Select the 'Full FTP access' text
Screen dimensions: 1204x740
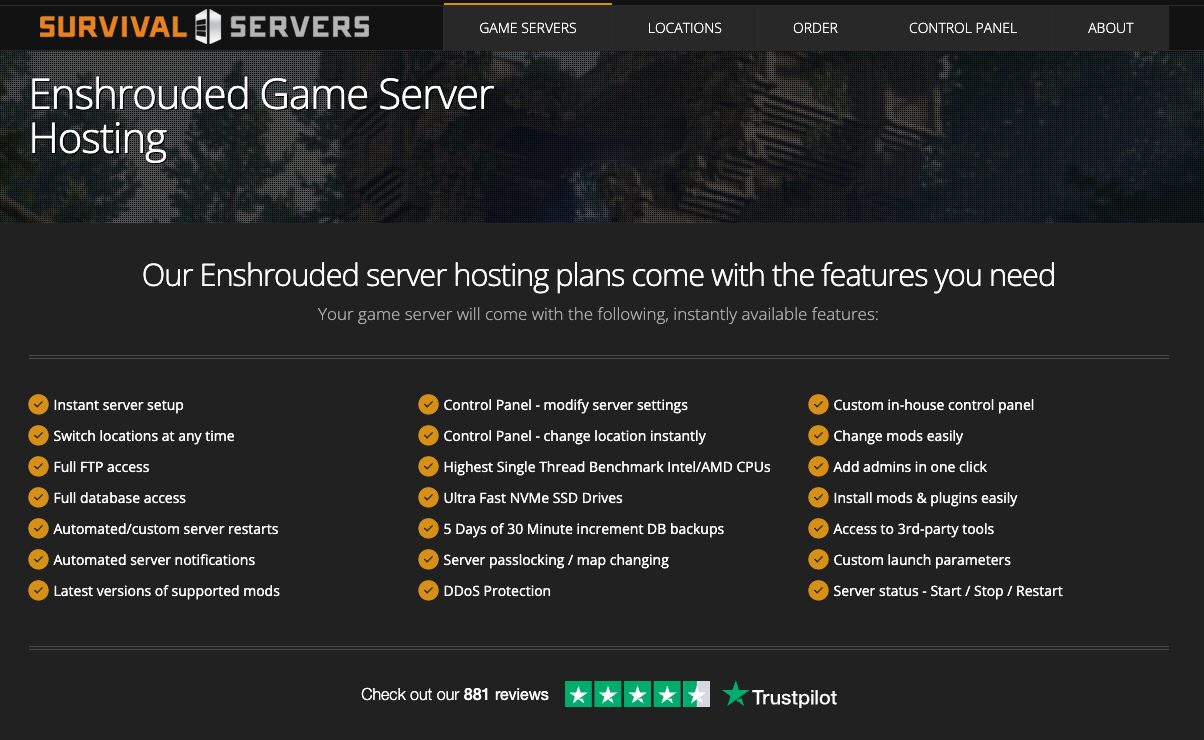pos(101,467)
